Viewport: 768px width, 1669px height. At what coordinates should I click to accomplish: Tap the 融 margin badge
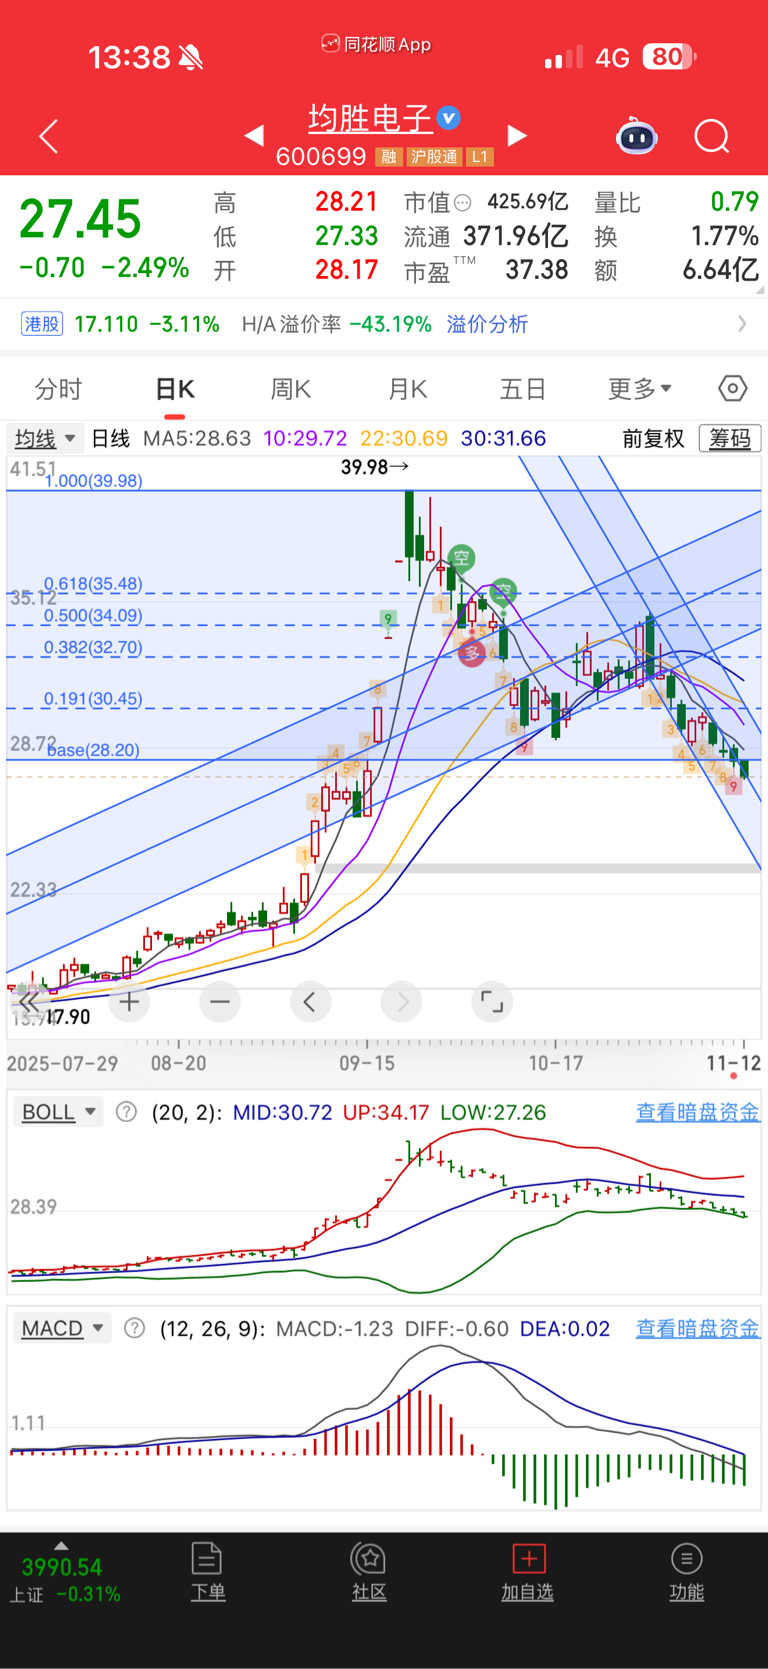[388, 157]
